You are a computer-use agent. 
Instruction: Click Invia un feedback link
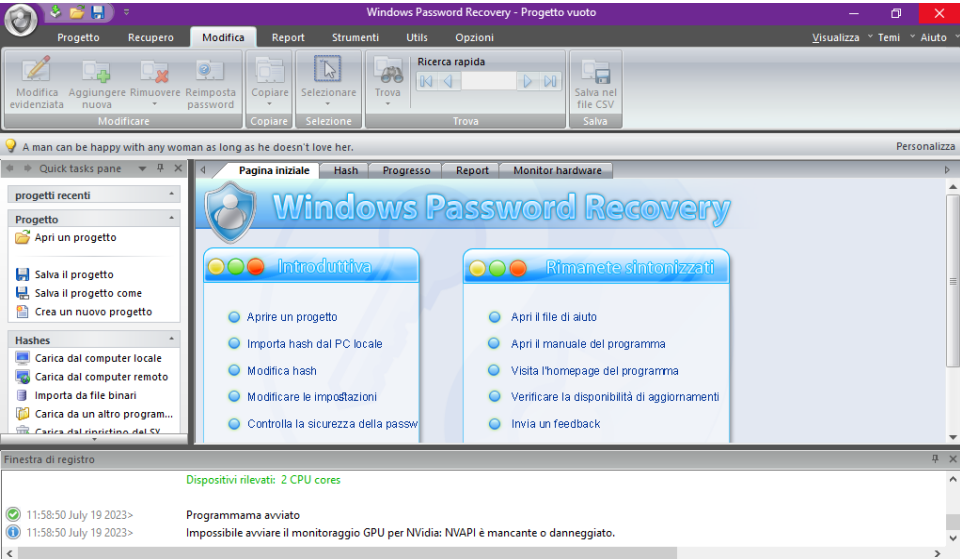pos(555,424)
